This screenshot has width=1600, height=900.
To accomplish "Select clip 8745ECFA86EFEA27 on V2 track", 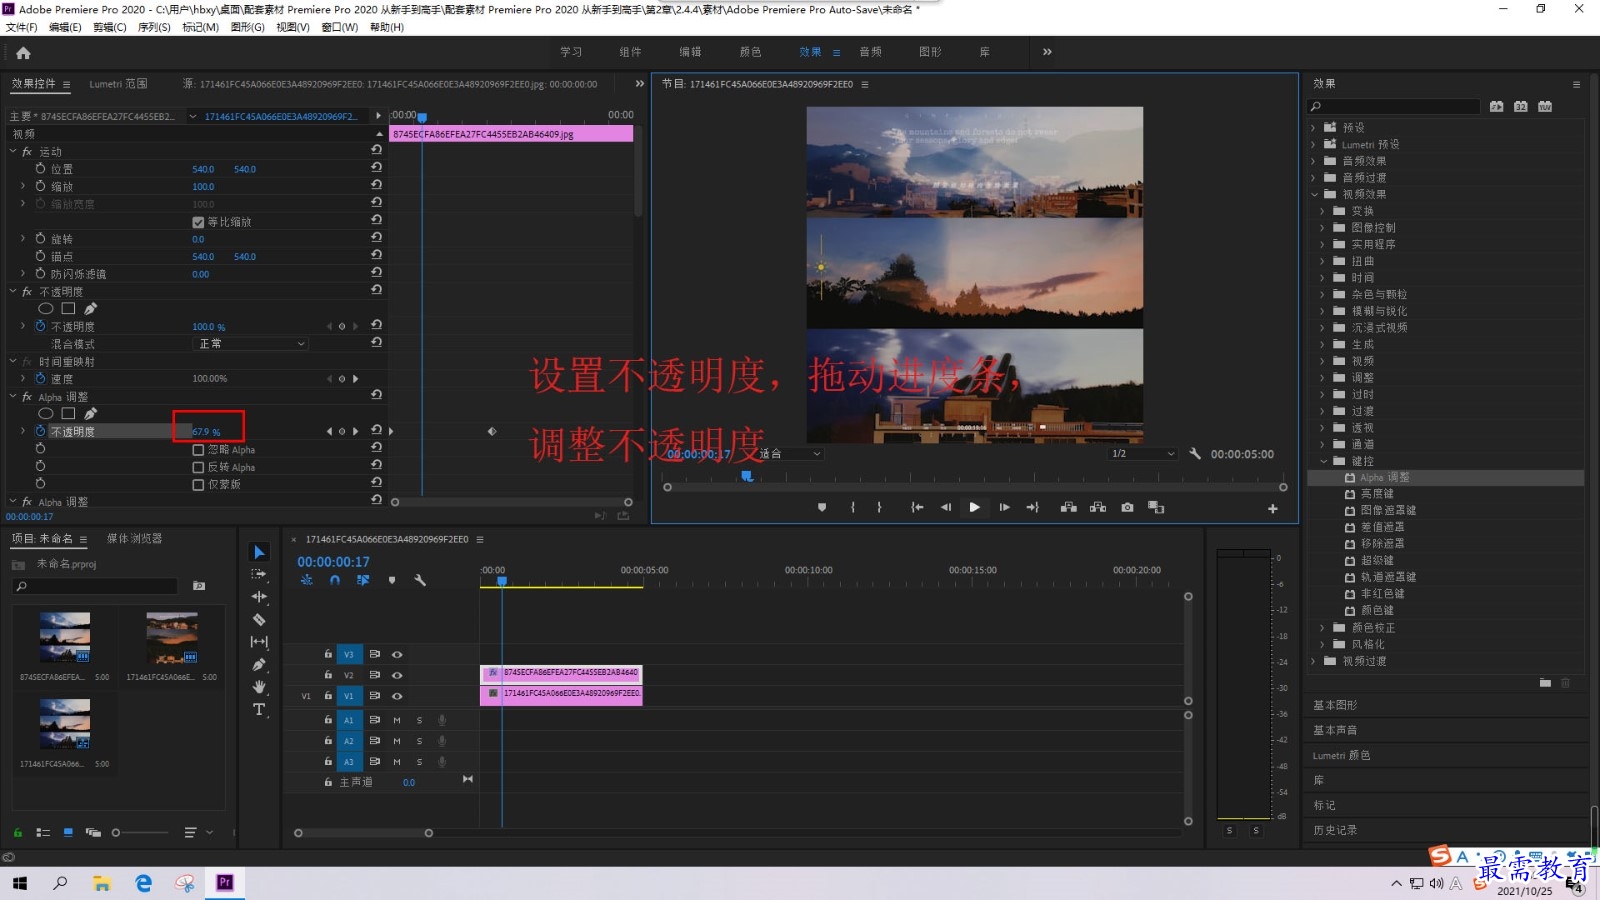I will (x=561, y=673).
